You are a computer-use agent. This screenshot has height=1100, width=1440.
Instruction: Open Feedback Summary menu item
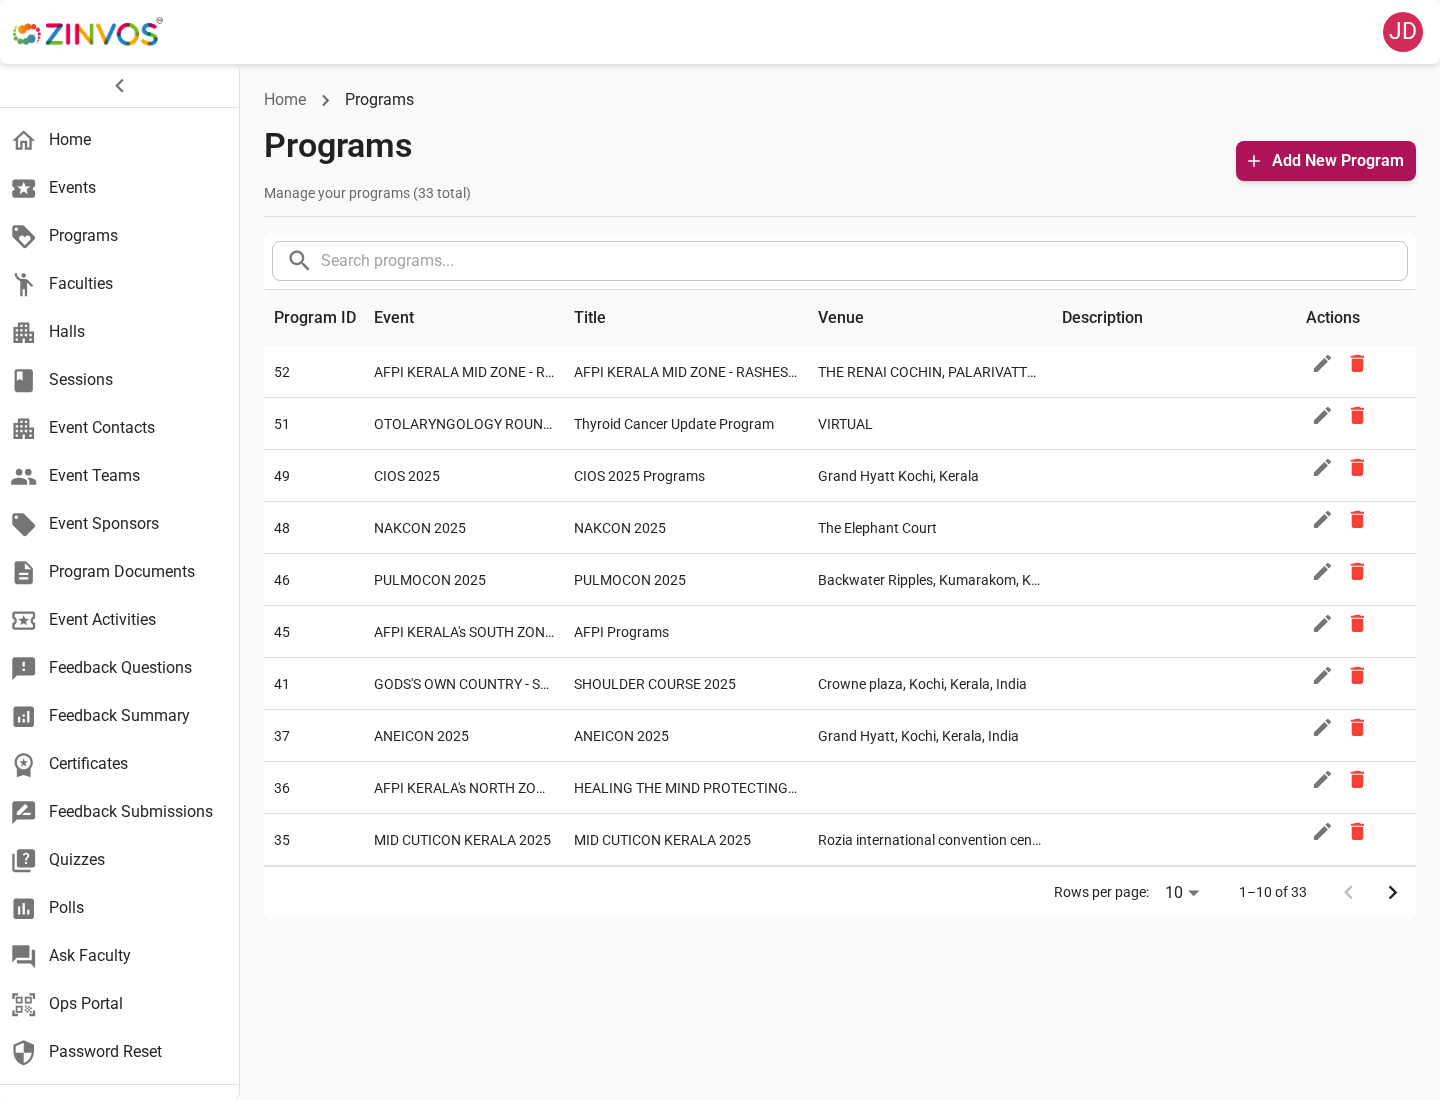pos(120,716)
